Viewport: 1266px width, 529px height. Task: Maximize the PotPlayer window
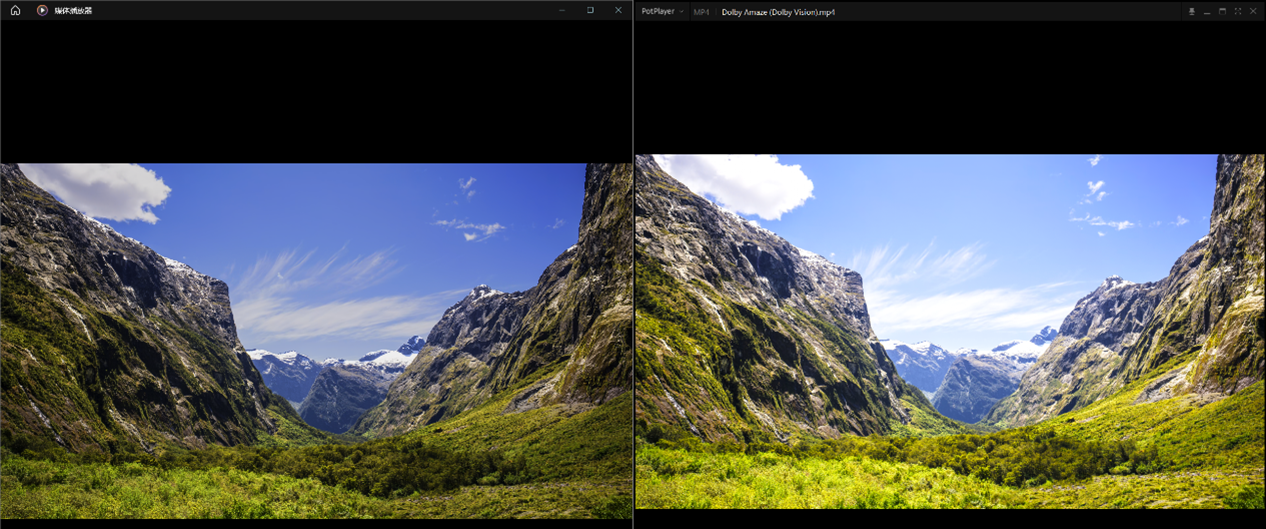[x=1222, y=12]
